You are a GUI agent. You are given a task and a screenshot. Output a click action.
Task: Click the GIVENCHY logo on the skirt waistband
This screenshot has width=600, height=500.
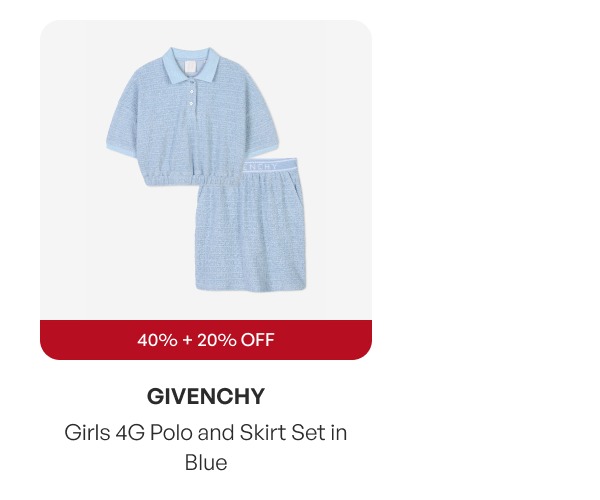(260, 166)
